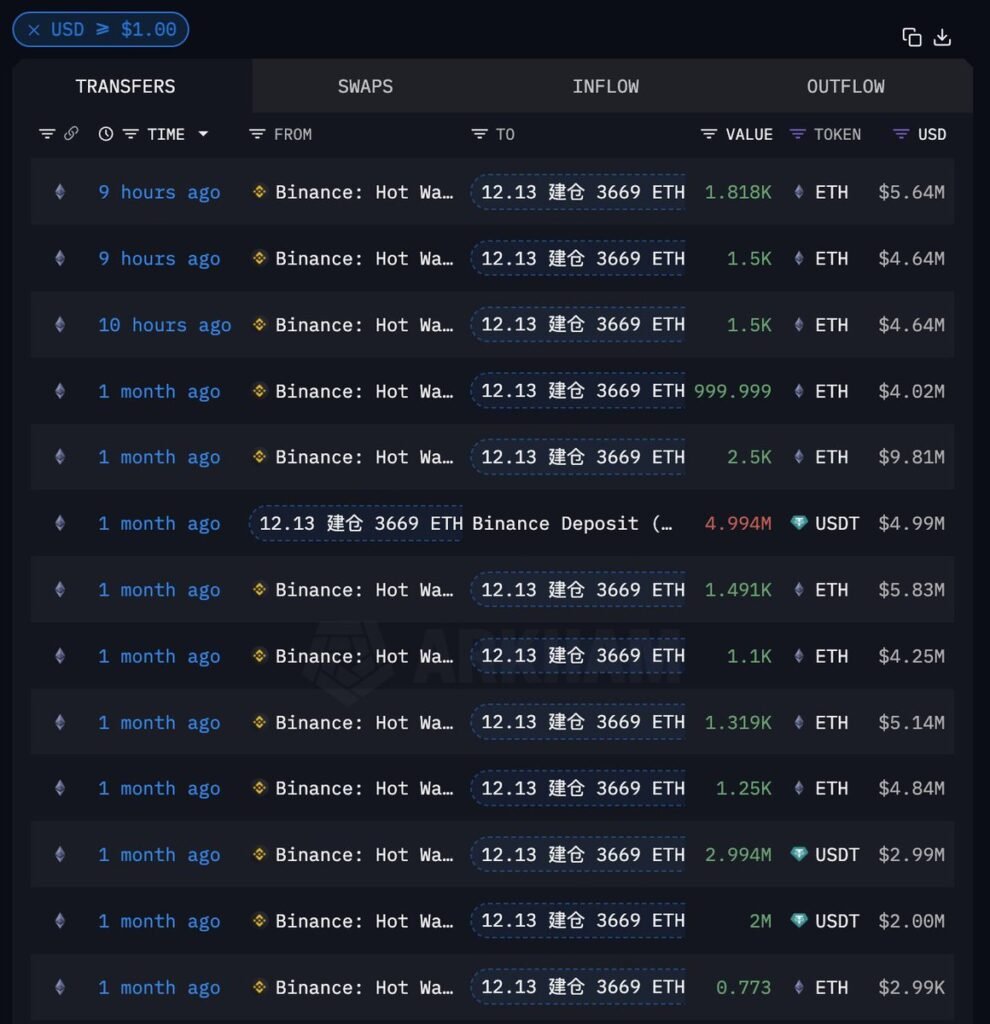This screenshot has height=1024, width=990.
Task: Click the filter icon left of the link icon
Action: click(x=47, y=134)
